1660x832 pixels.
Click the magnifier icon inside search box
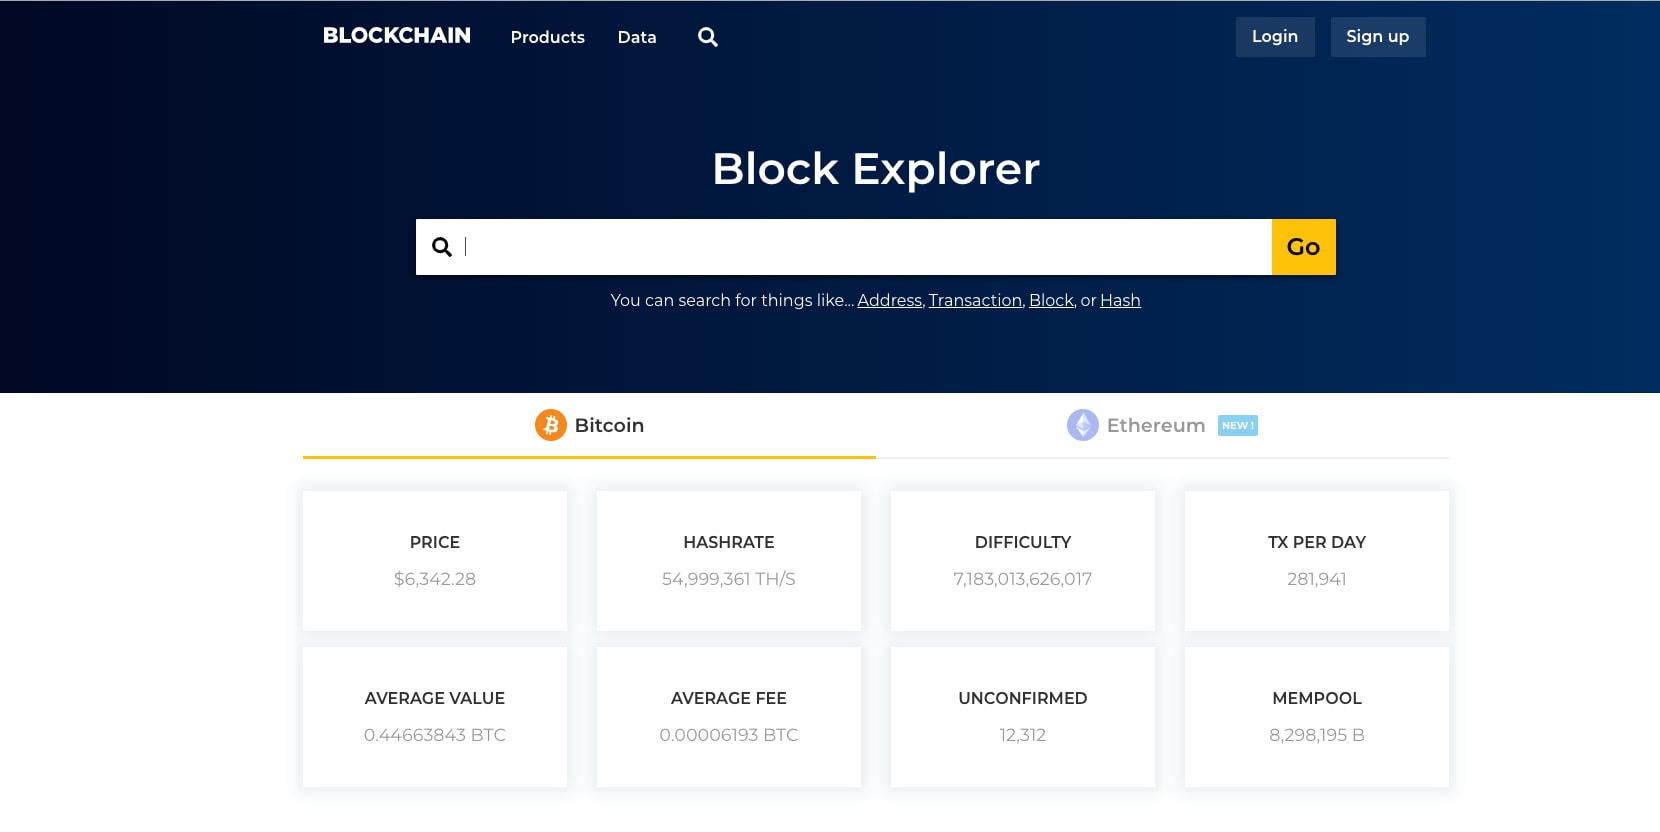coord(442,247)
